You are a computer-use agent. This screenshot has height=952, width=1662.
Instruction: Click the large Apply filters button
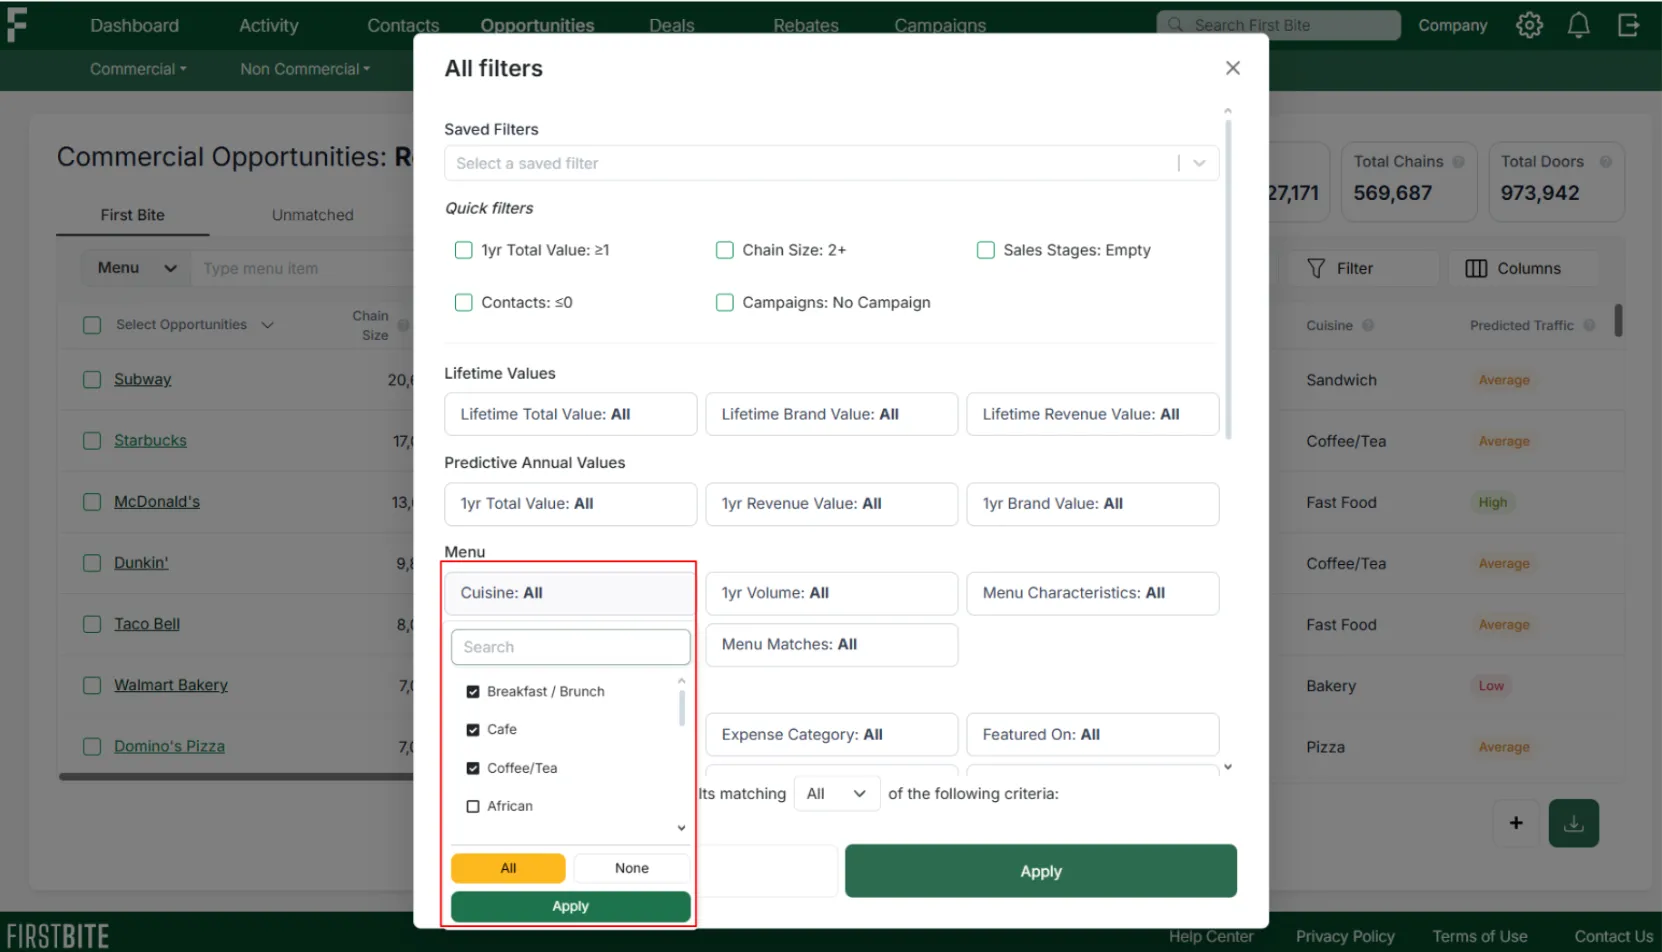coord(1040,871)
